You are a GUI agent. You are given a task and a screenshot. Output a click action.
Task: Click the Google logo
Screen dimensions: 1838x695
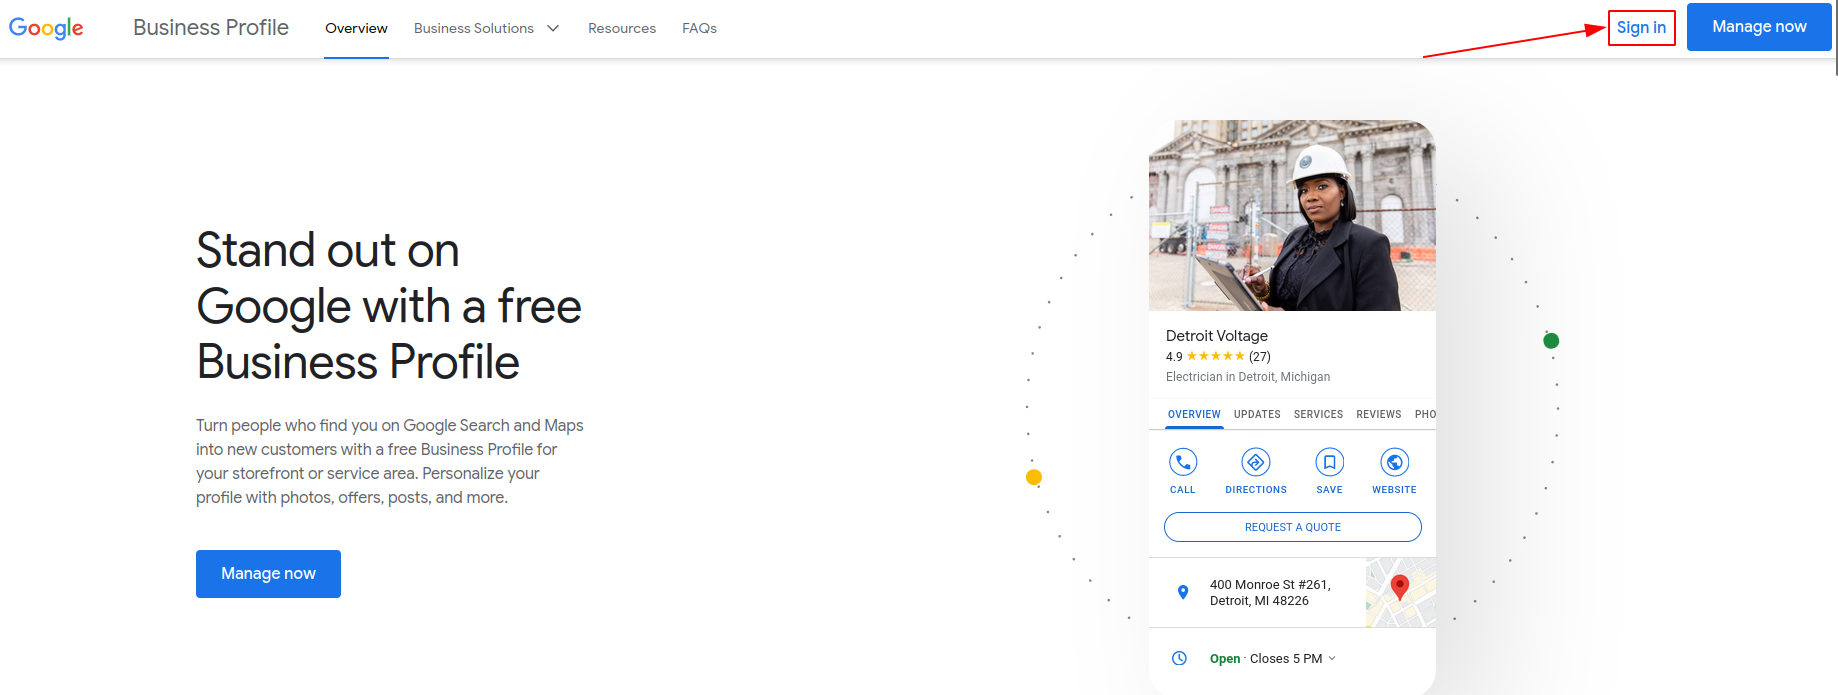click(46, 28)
